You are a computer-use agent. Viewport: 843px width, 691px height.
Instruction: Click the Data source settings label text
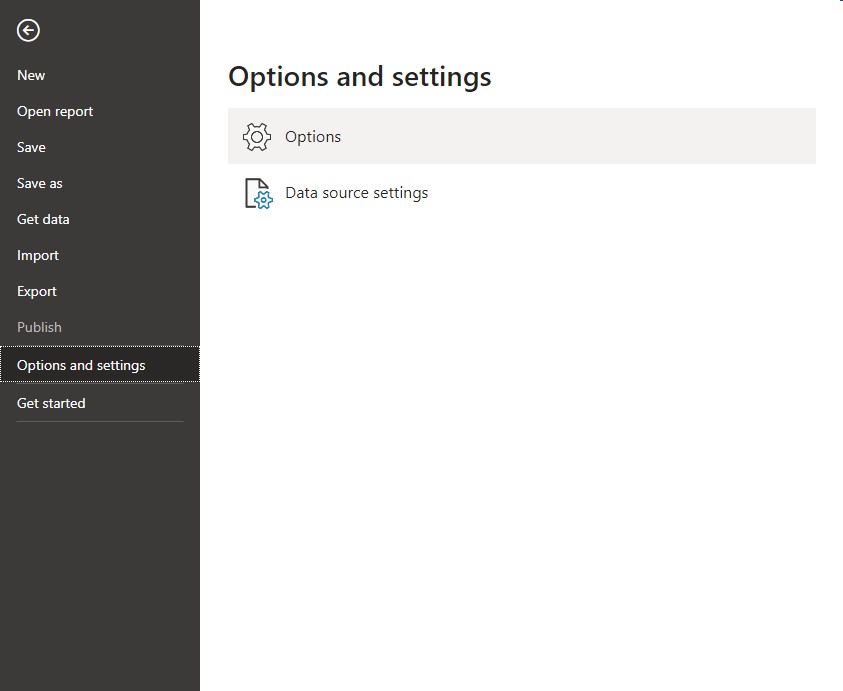coord(356,193)
